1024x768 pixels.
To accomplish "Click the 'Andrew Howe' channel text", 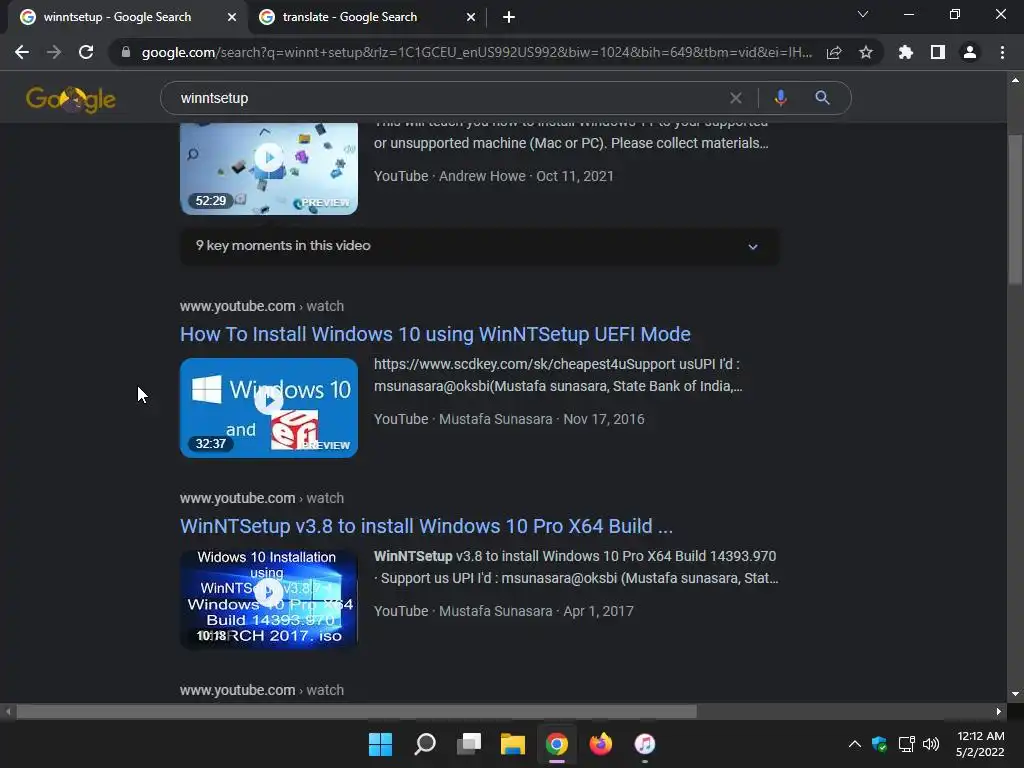I will coord(482,176).
